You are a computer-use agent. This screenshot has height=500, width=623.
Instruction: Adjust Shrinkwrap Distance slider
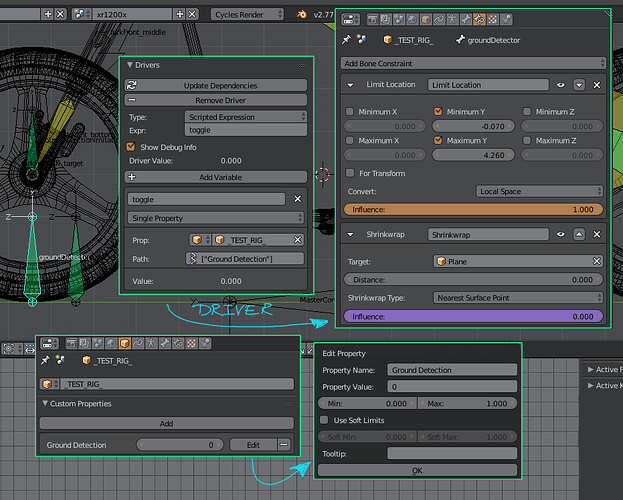(473, 279)
